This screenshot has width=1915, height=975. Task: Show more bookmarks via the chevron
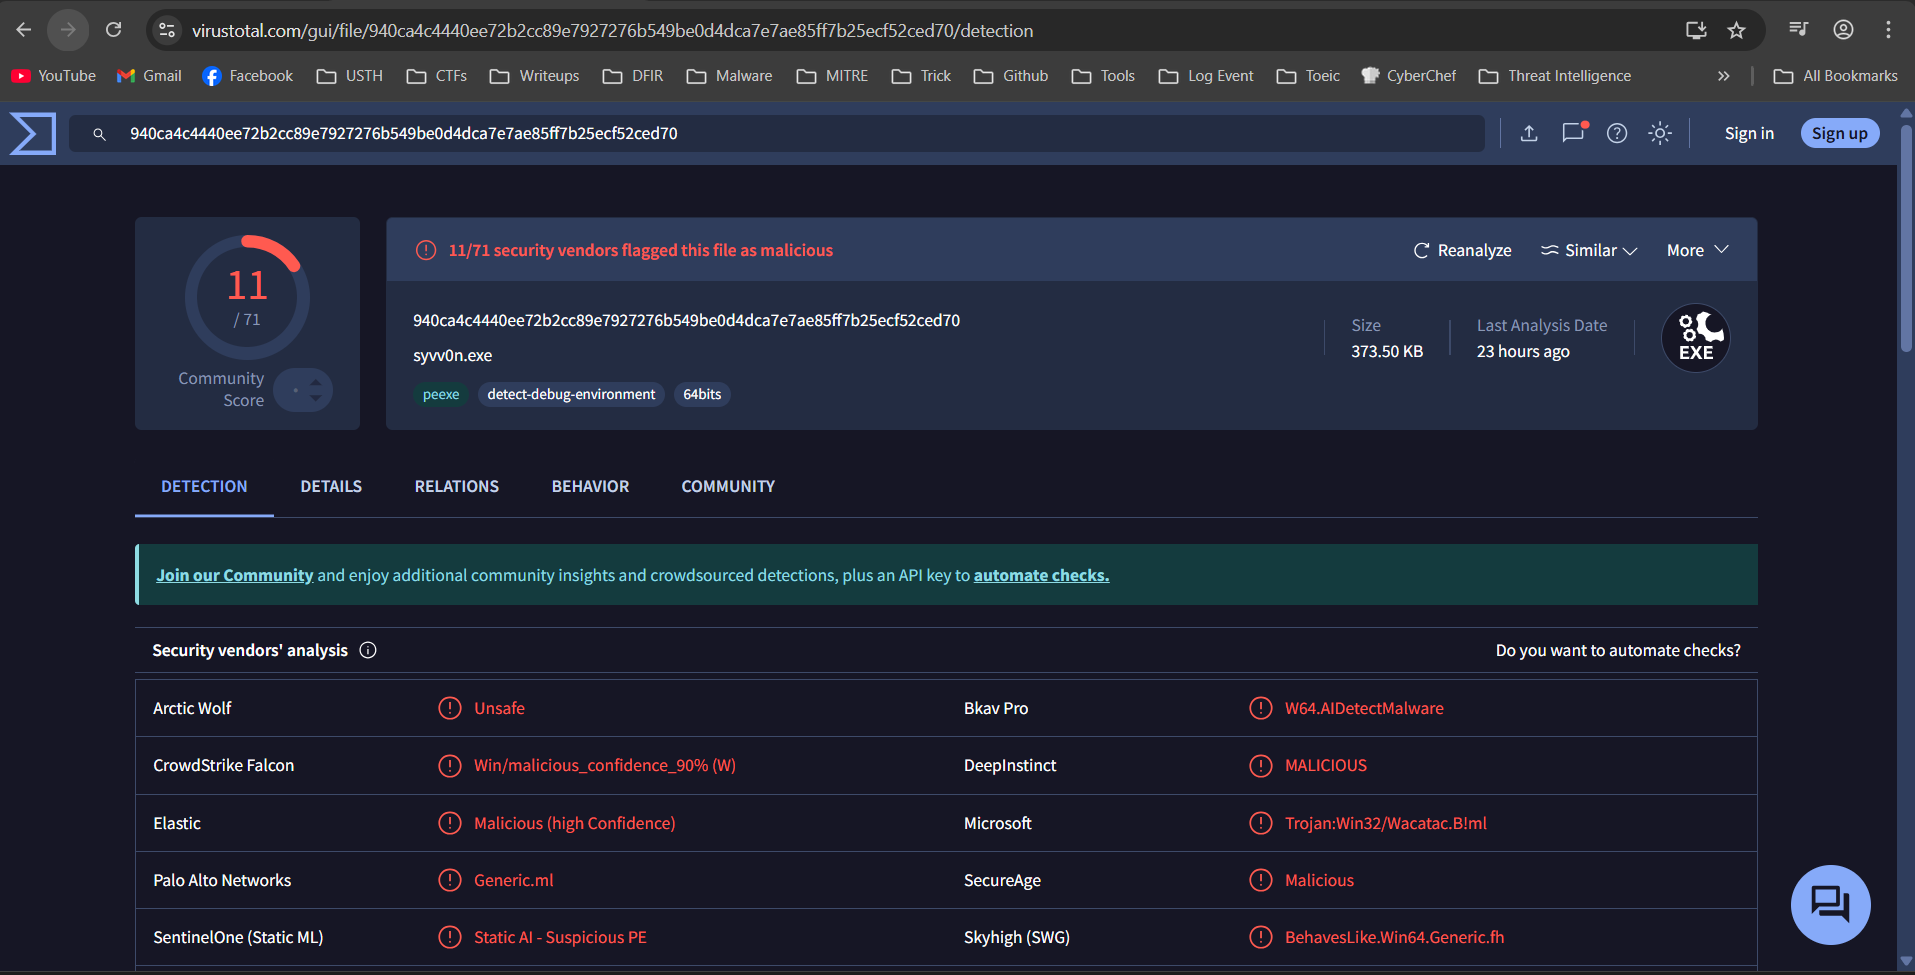pos(1723,76)
